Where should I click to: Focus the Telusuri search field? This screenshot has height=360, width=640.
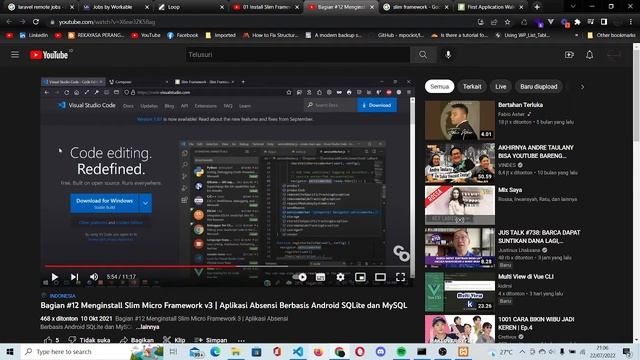[x=297, y=54]
